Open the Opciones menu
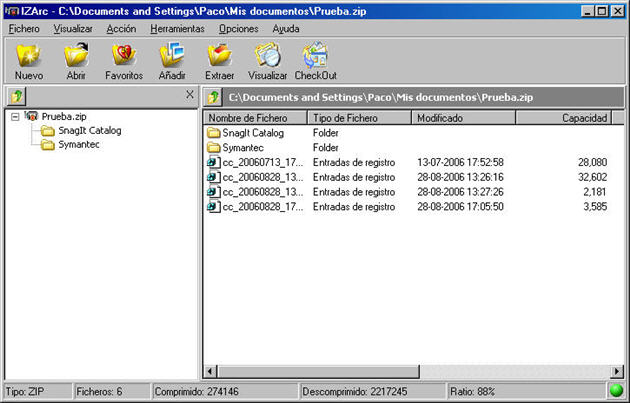 click(x=238, y=29)
